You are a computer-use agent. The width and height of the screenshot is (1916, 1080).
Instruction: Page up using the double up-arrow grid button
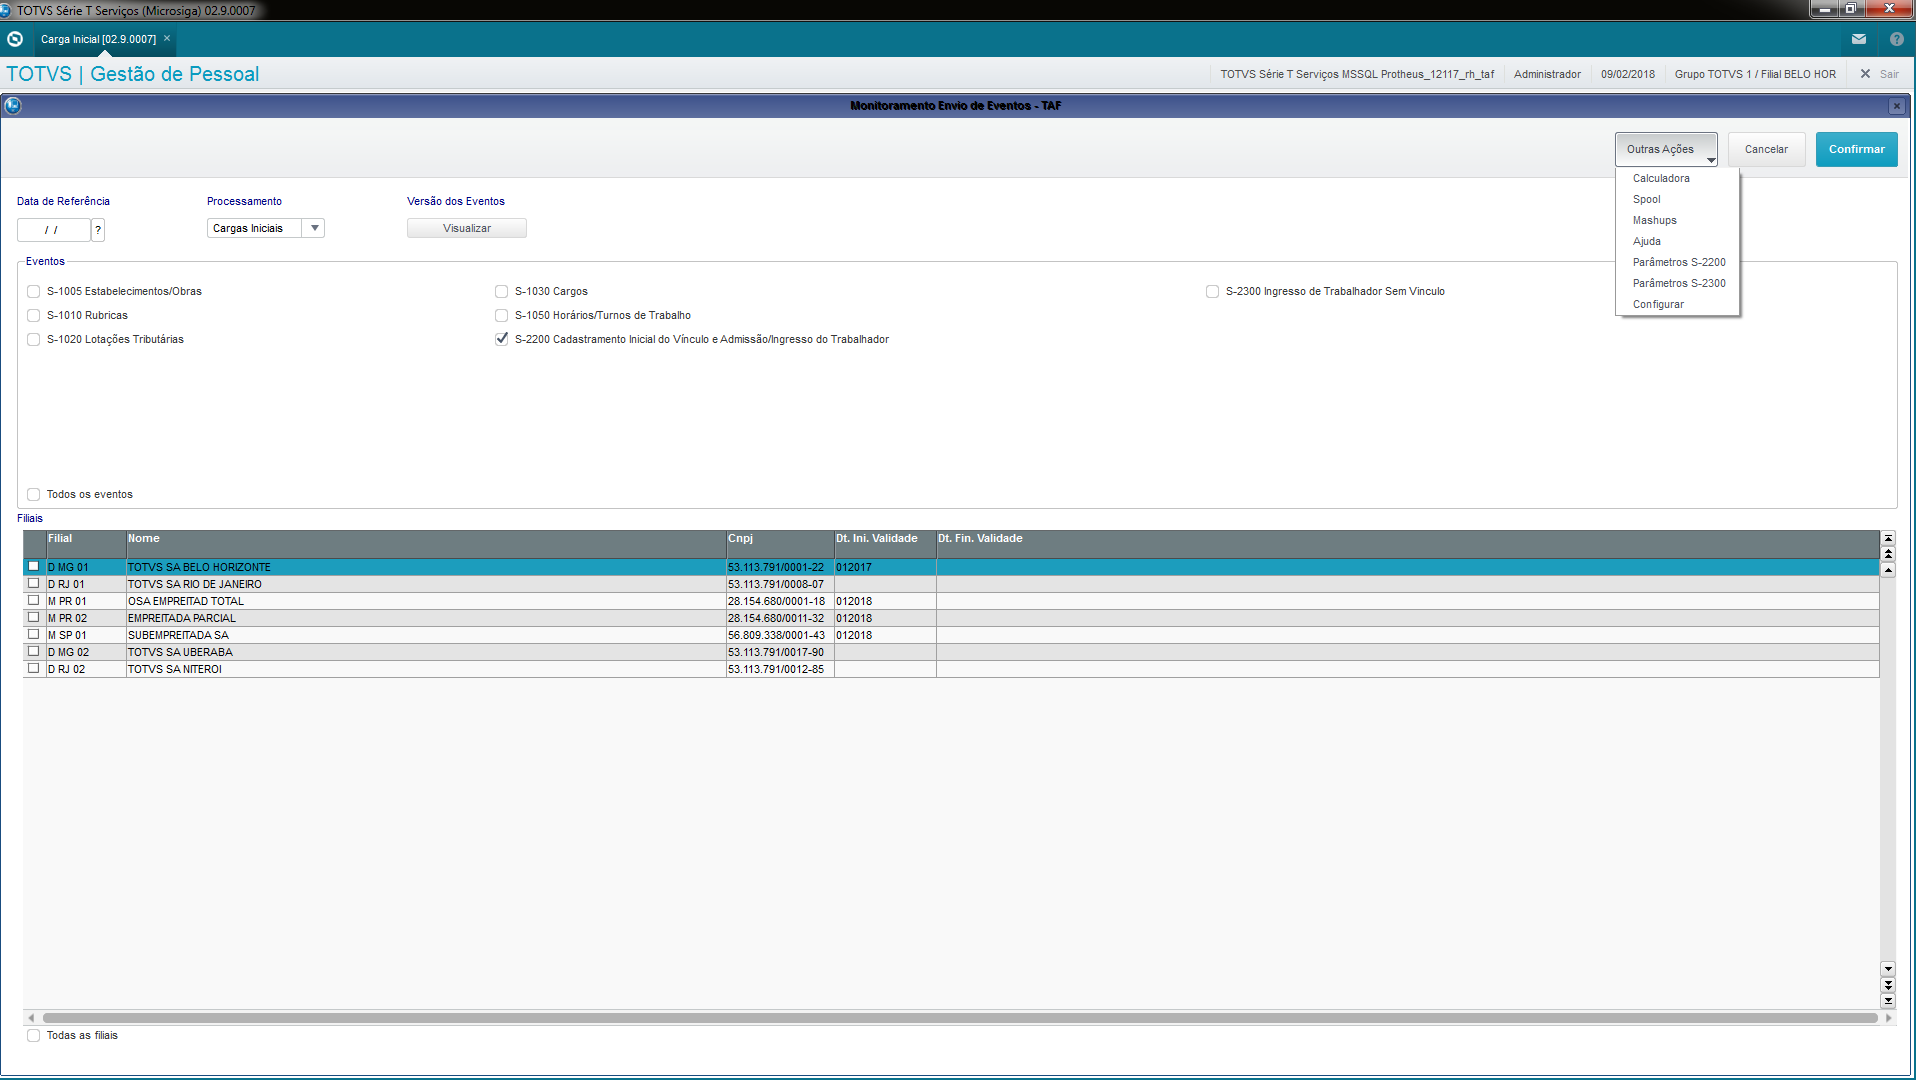1888,554
